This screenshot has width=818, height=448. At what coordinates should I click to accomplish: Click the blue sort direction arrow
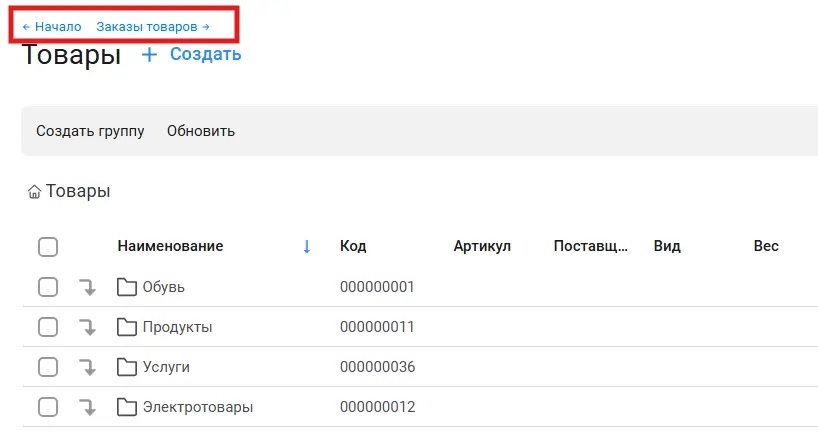click(307, 247)
